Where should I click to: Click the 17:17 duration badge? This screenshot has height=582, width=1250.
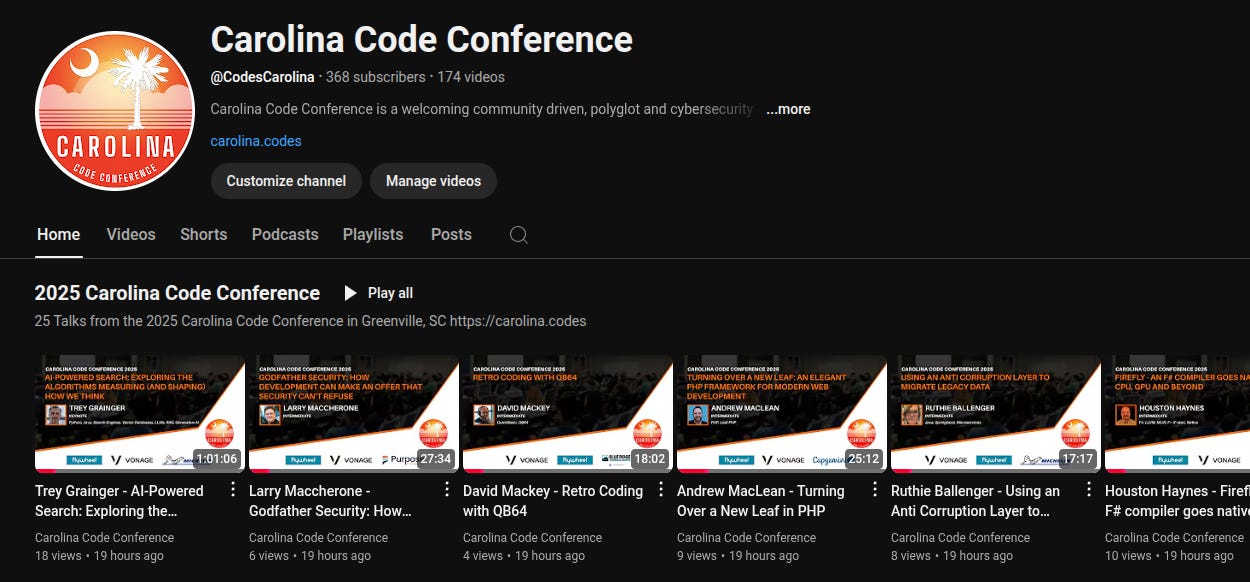click(1078, 459)
